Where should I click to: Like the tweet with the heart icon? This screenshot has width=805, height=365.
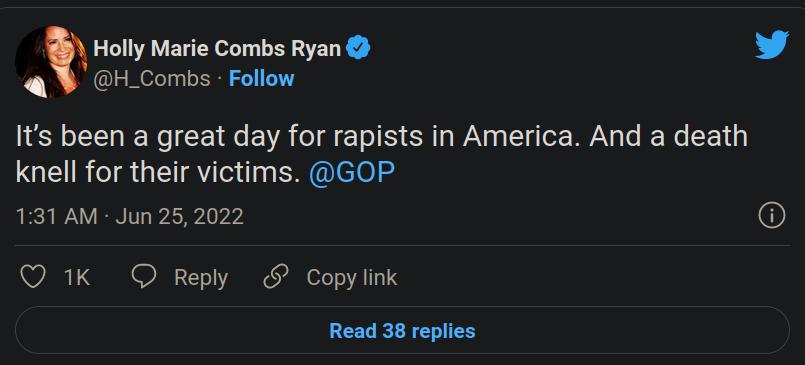coord(32,277)
